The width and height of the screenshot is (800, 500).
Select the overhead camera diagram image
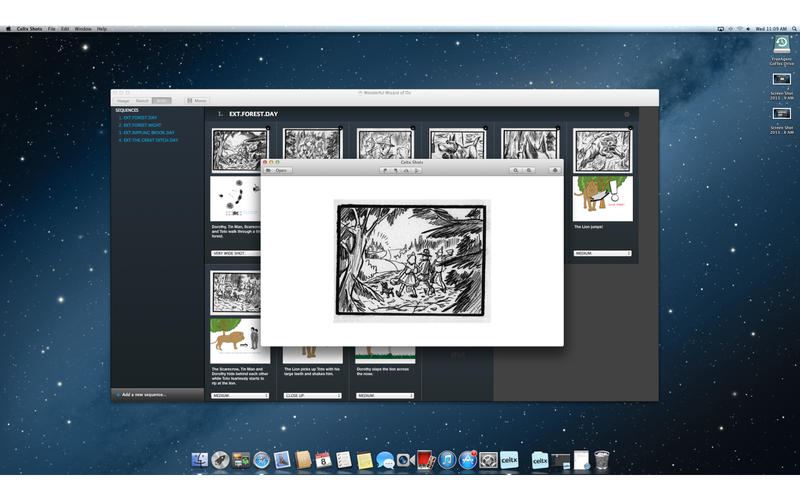tap(235, 198)
